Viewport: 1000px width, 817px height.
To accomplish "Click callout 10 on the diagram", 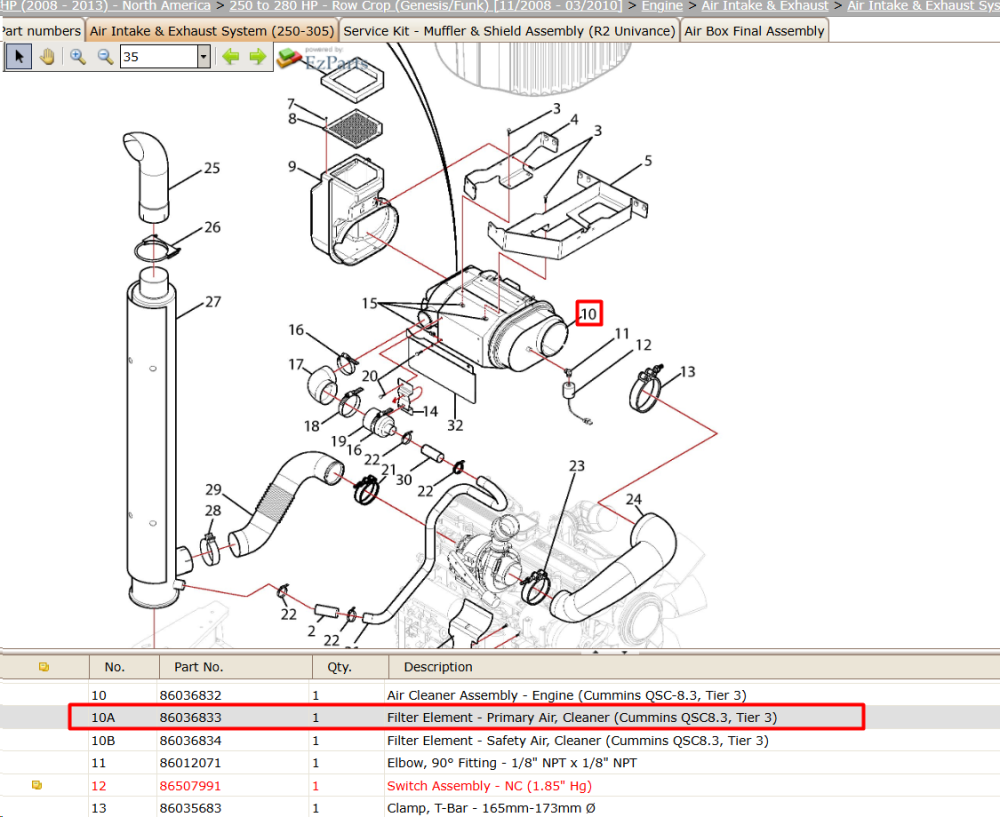I will pos(589,314).
